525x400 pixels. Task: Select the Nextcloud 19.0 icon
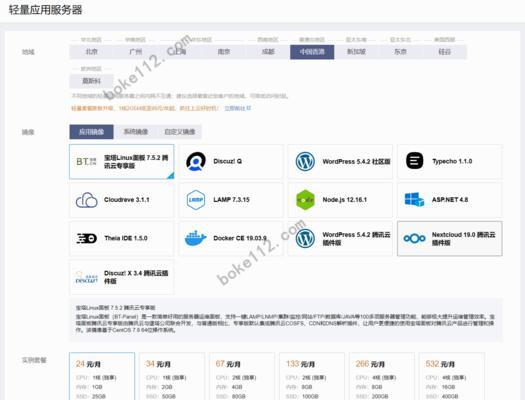(414, 238)
